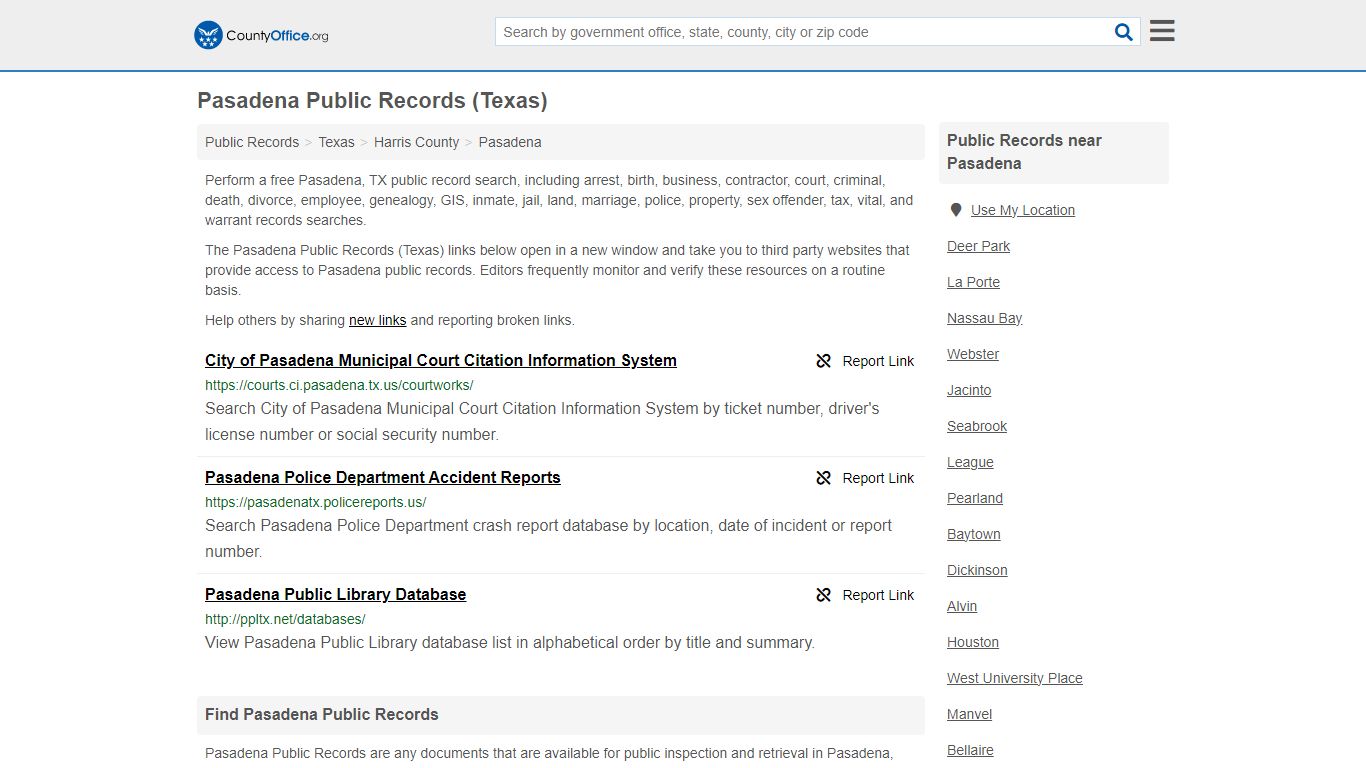Image resolution: width=1366 pixels, height=768 pixels.
Task: Open Pasadena Police Department Accident Reports
Action: coord(383,477)
